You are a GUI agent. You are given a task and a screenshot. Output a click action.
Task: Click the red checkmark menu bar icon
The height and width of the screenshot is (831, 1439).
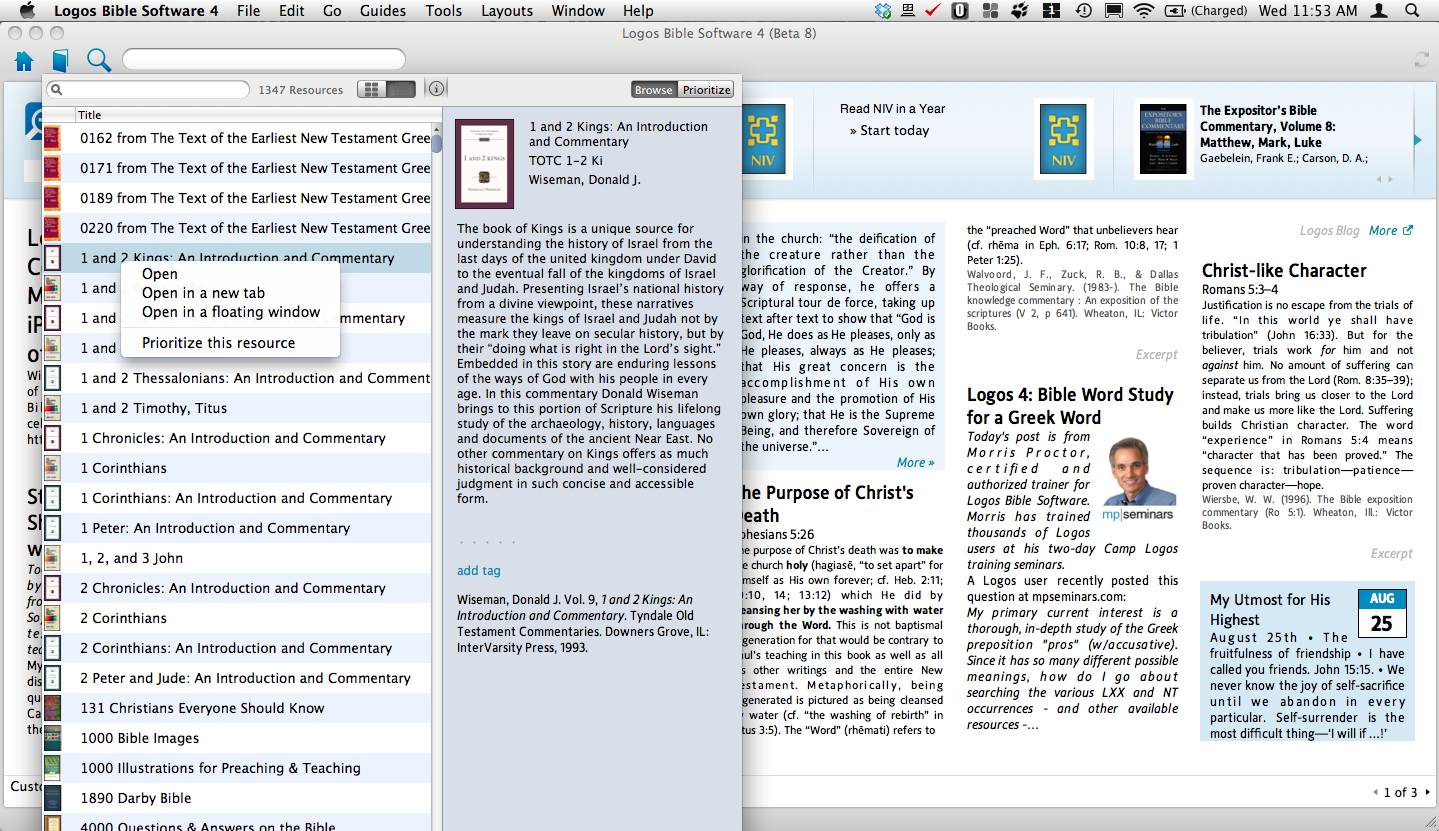tap(934, 11)
